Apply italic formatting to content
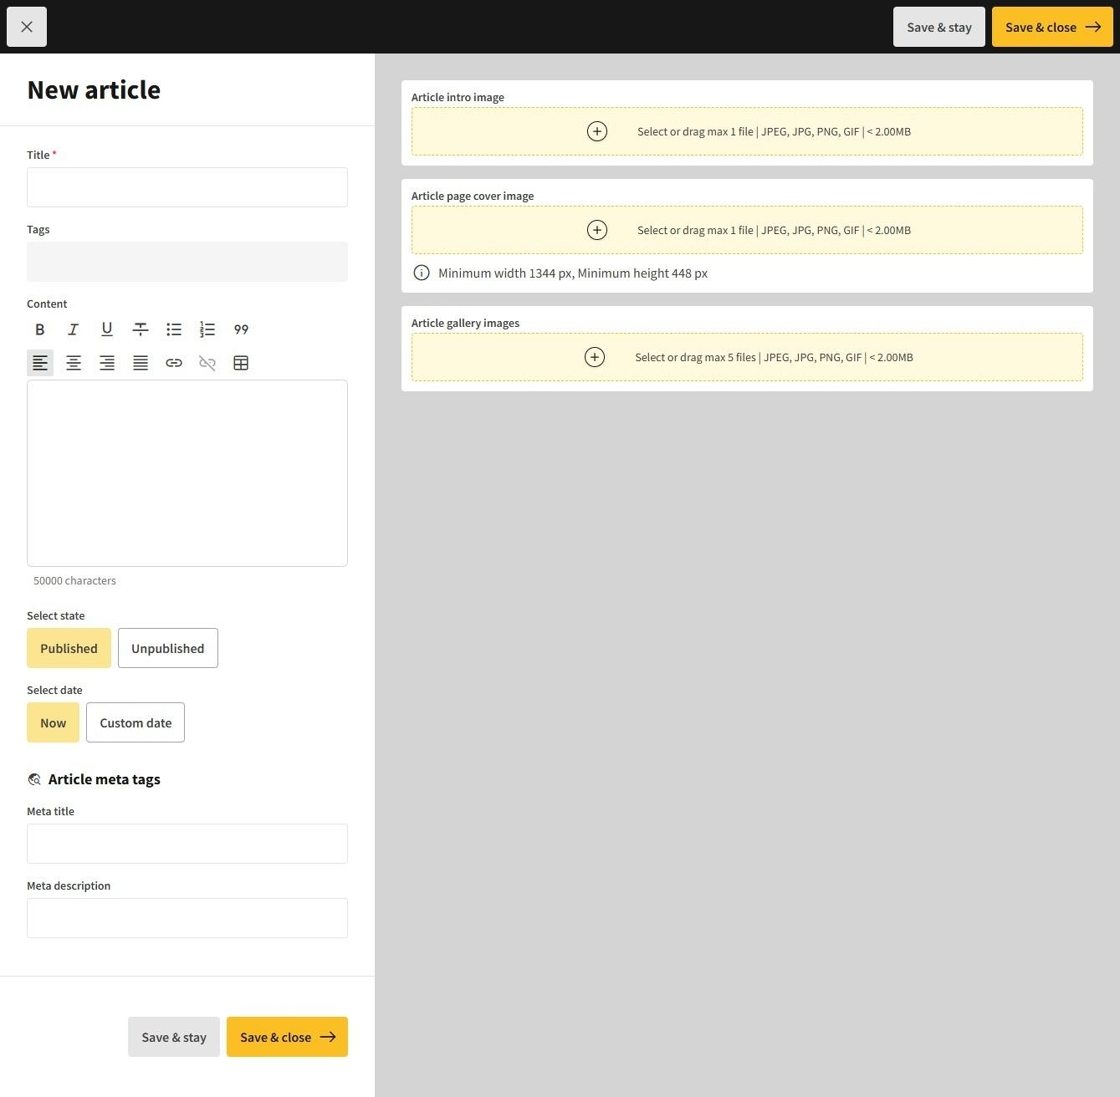The width and height of the screenshot is (1120, 1097). pyautogui.click(x=73, y=329)
